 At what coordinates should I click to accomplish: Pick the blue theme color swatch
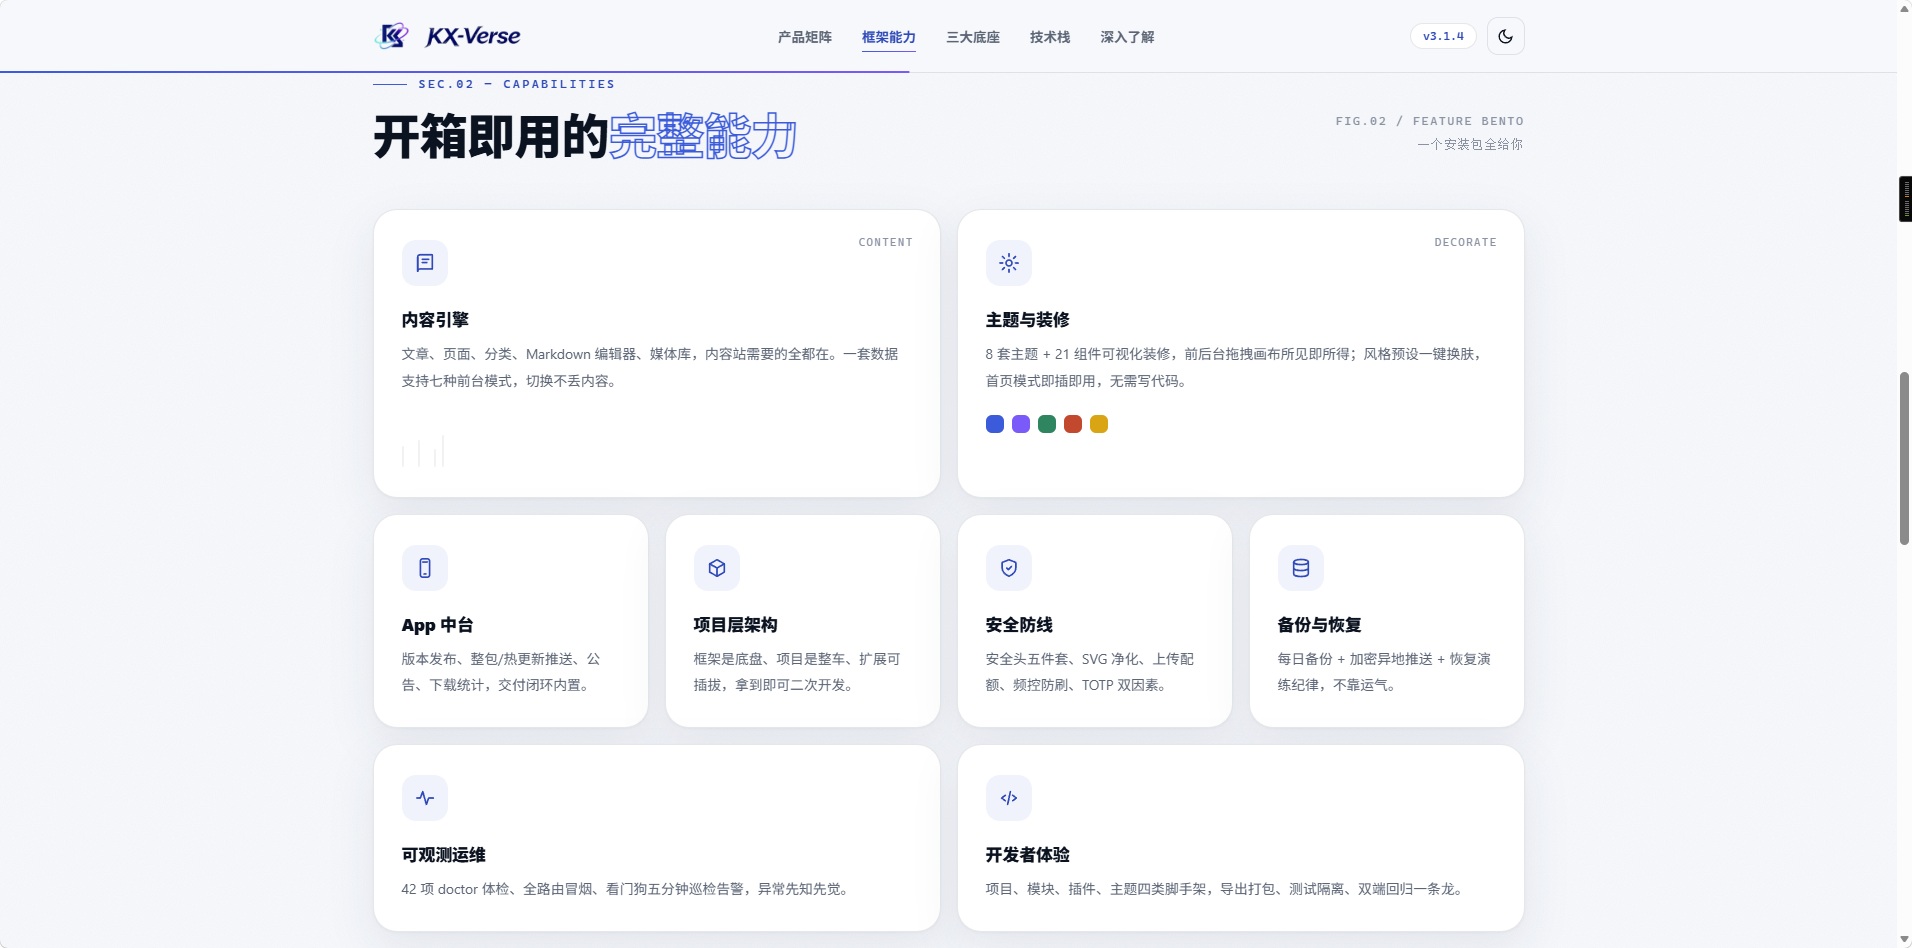pyautogui.click(x=995, y=424)
